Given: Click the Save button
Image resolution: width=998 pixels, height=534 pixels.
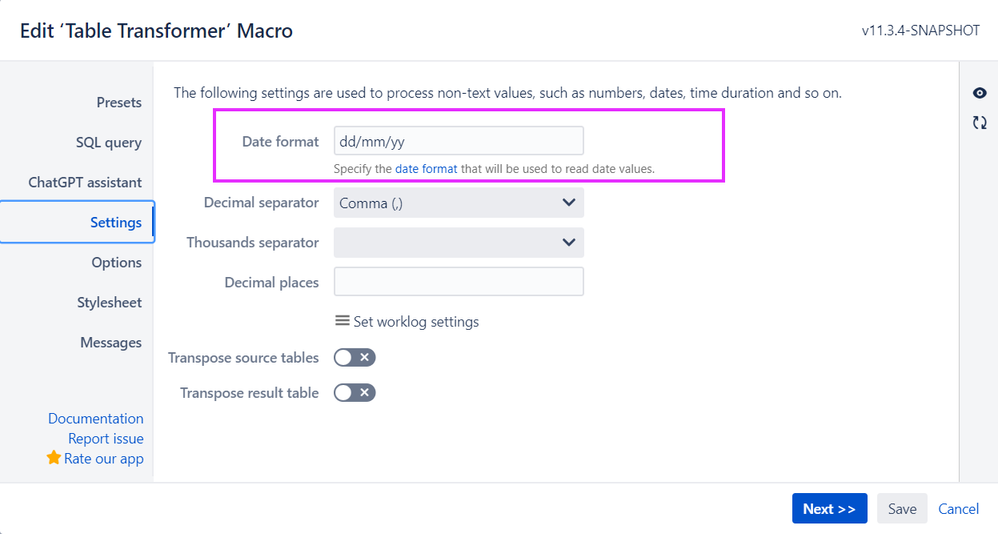Looking at the screenshot, I should coord(902,509).
